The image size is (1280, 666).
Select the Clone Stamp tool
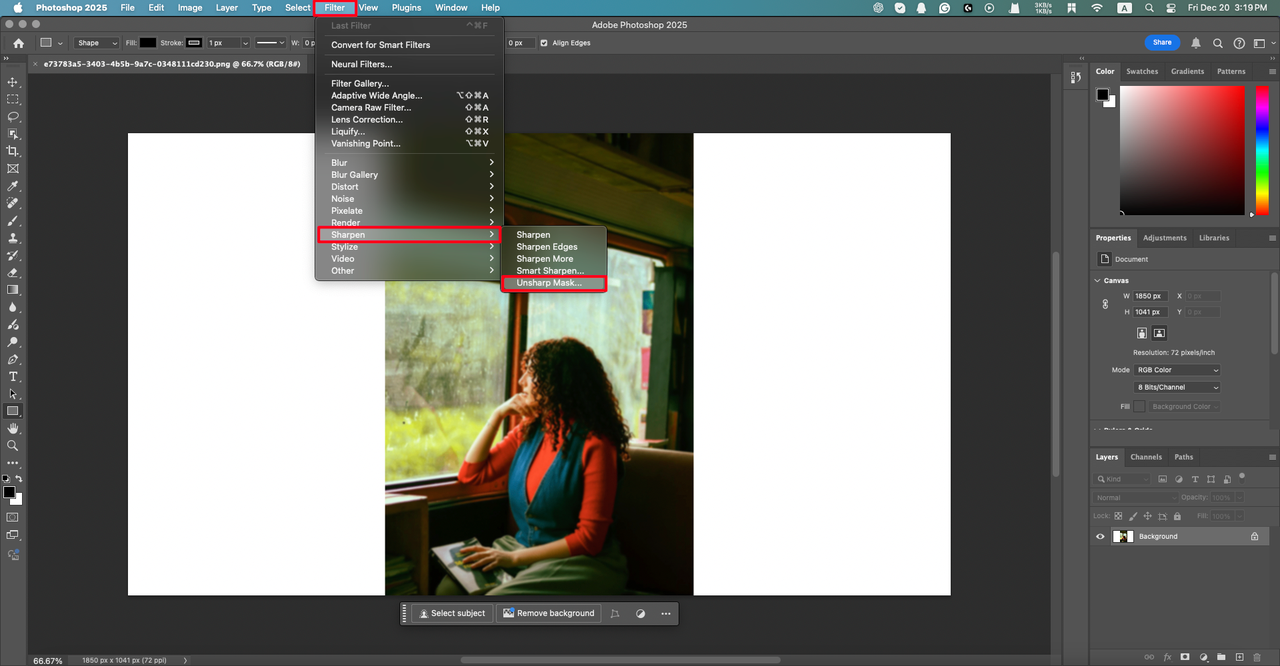13,238
